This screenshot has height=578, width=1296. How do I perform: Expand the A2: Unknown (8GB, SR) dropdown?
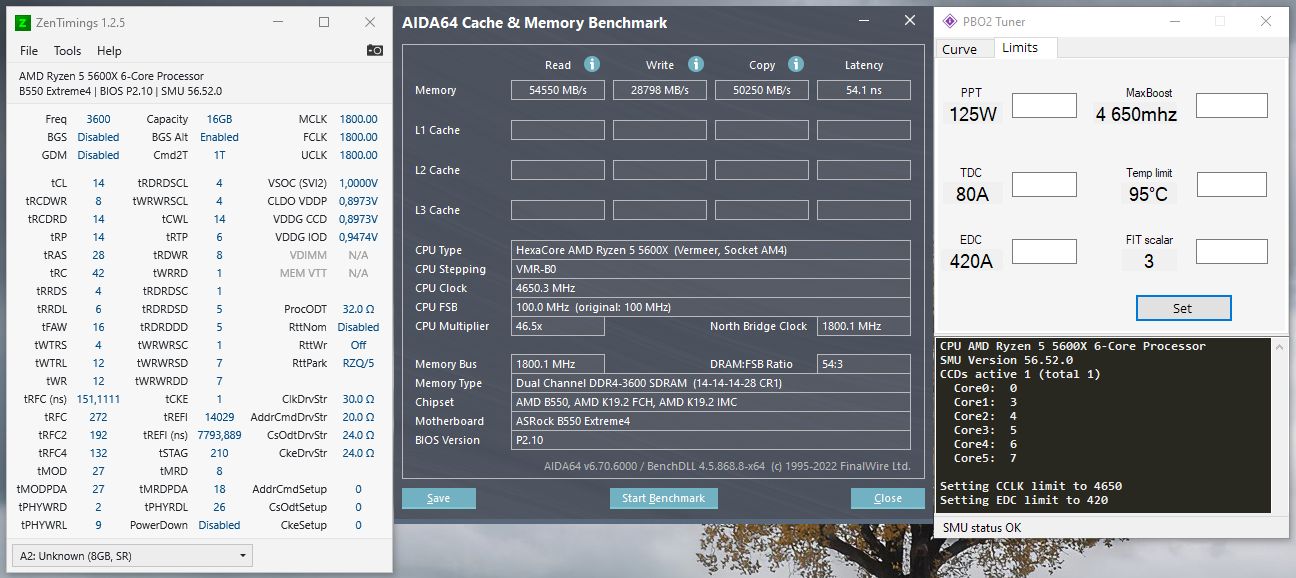tap(132, 556)
